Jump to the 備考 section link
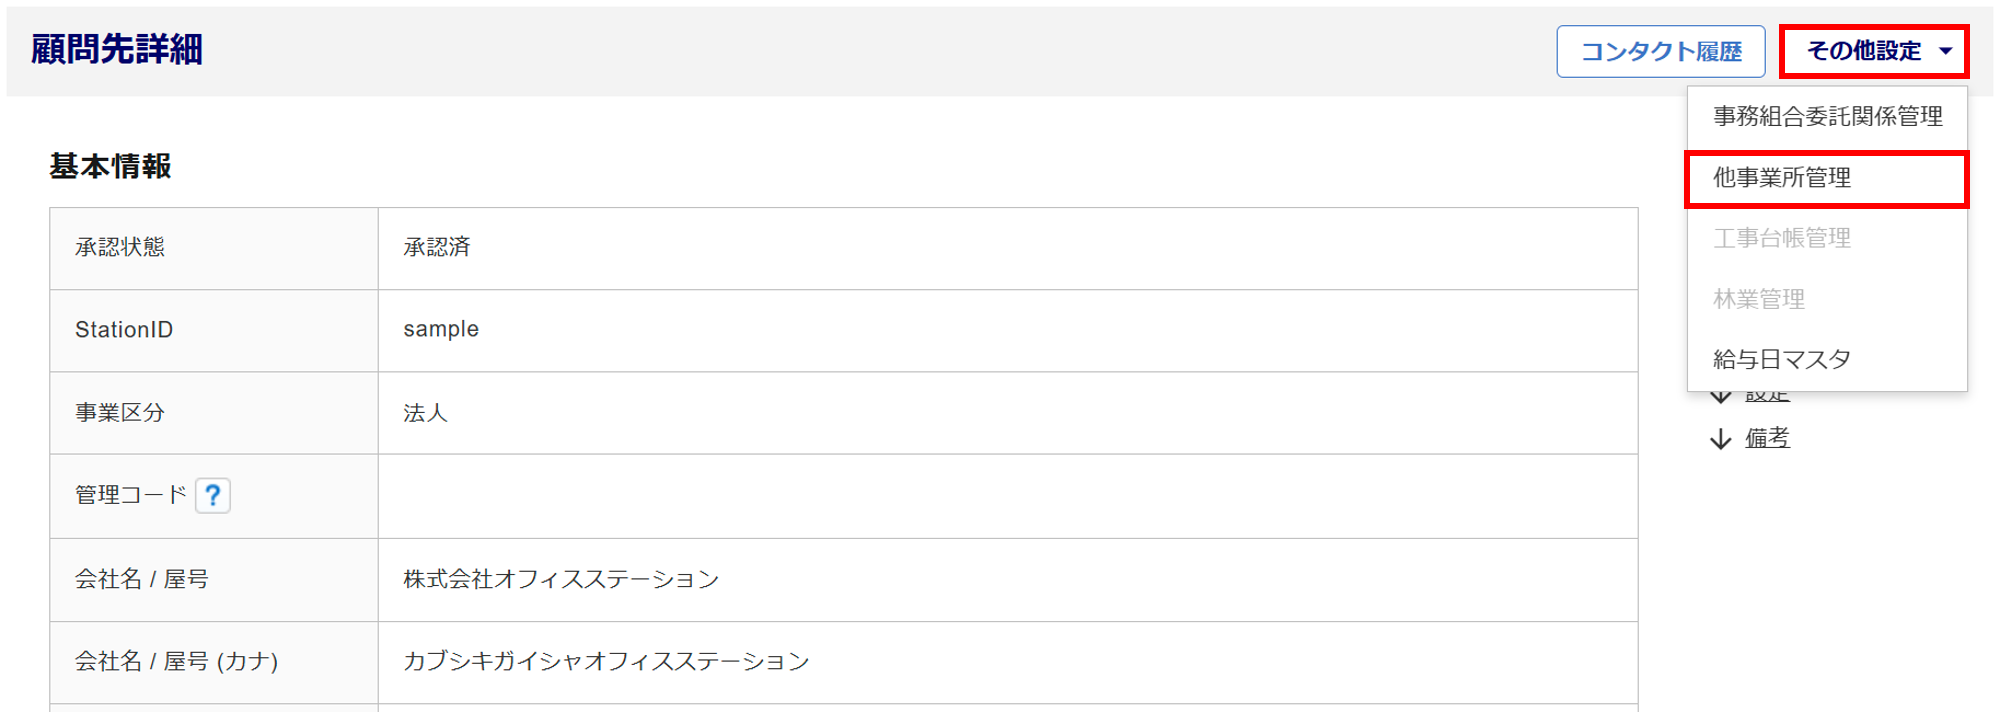2000x712 pixels. pos(1767,438)
